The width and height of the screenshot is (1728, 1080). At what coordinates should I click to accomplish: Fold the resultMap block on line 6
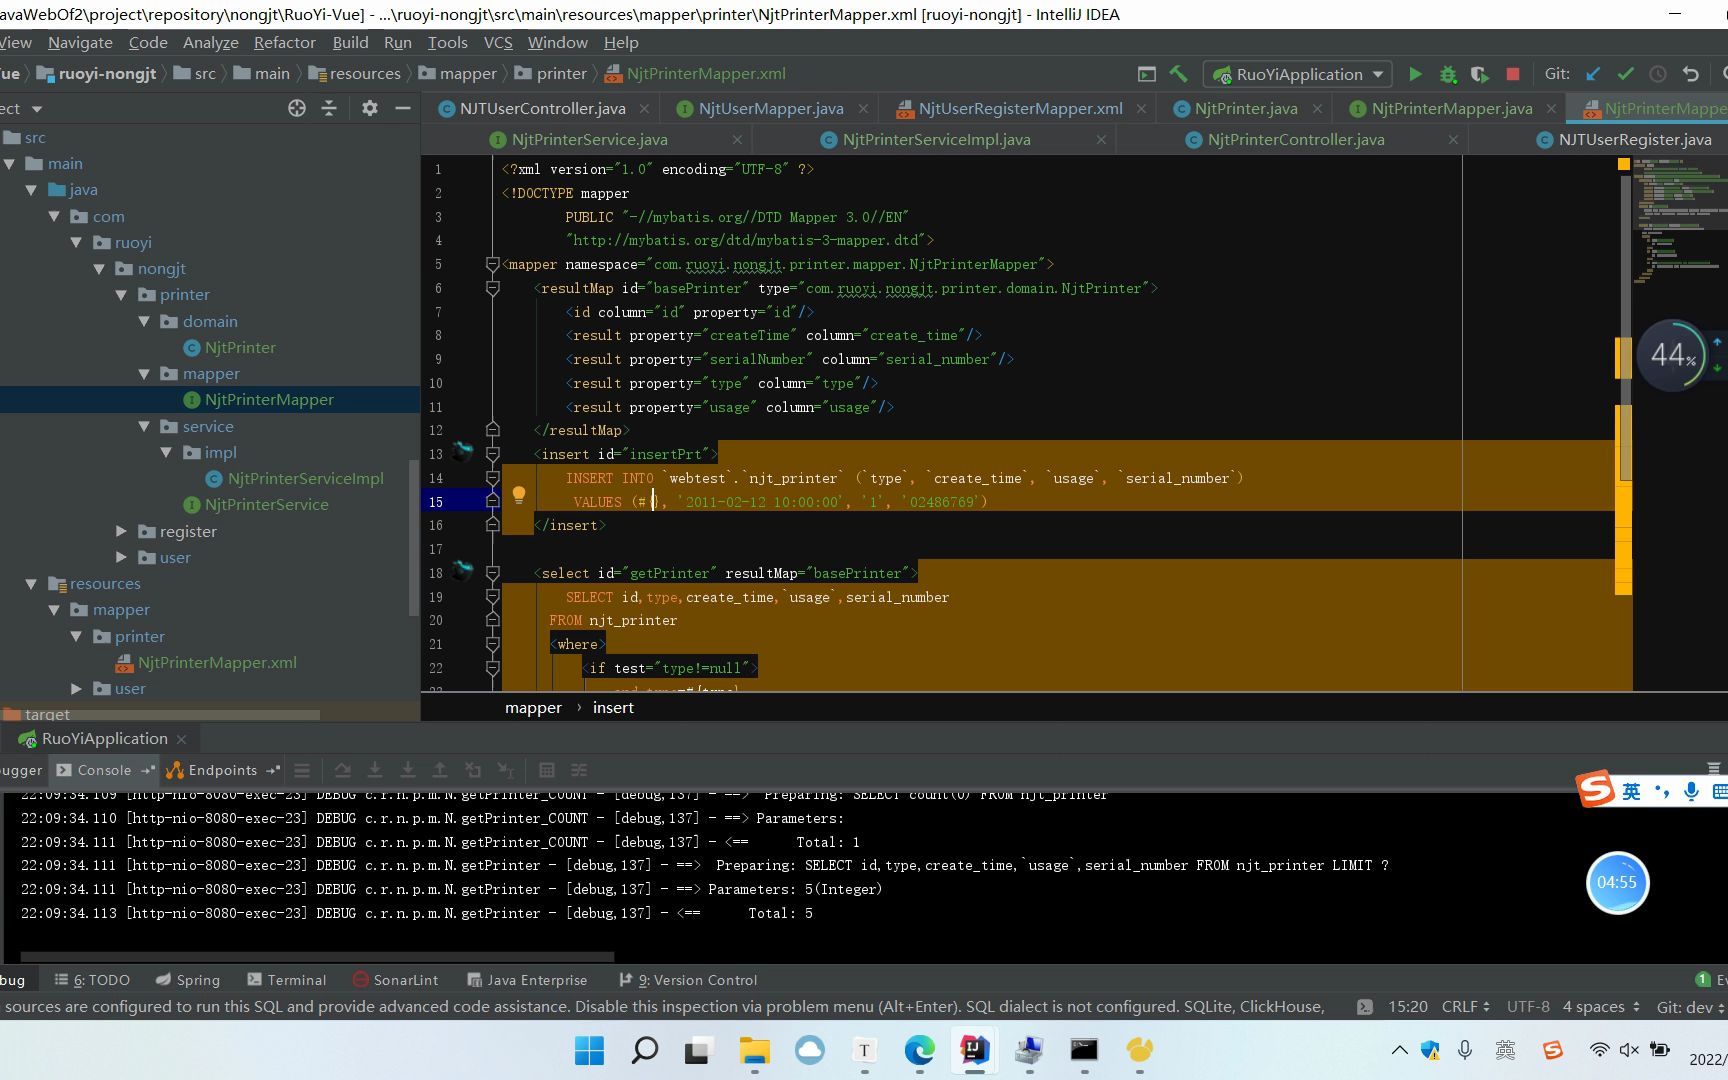[x=492, y=288]
